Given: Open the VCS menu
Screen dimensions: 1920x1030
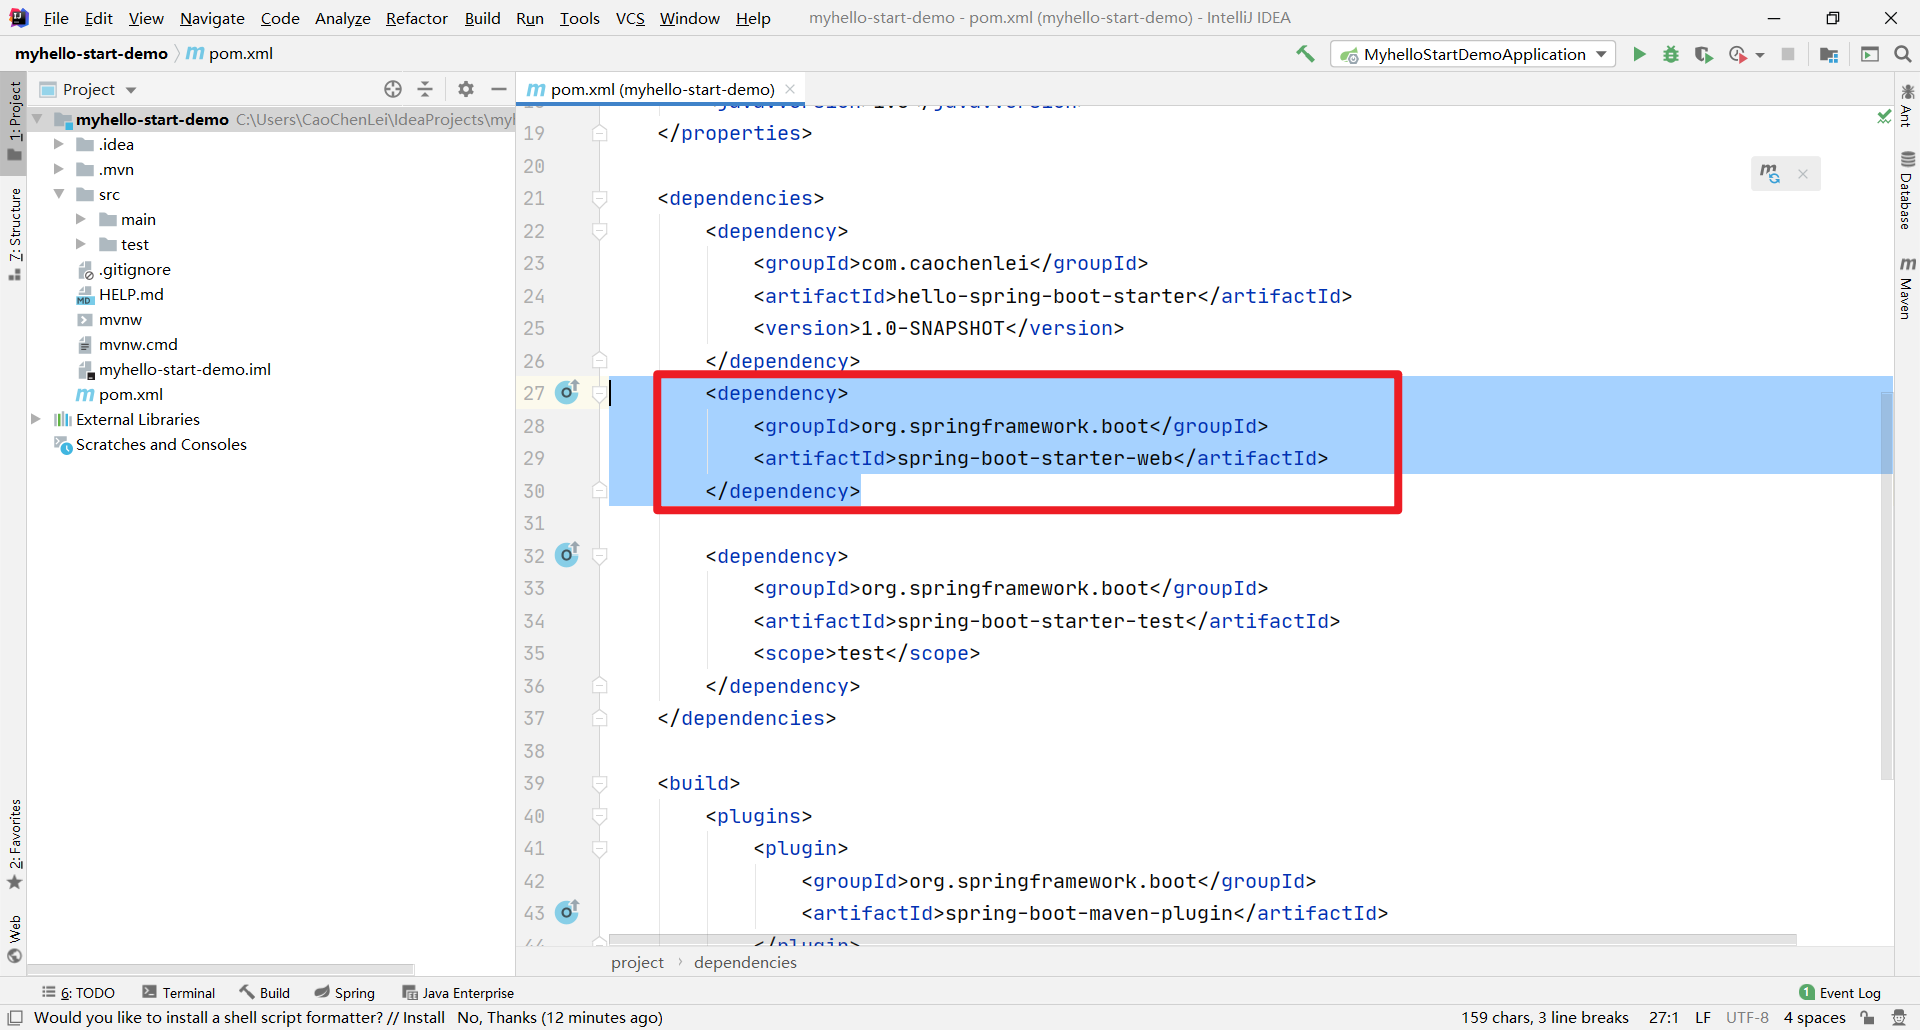Looking at the screenshot, I should tap(630, 18).
